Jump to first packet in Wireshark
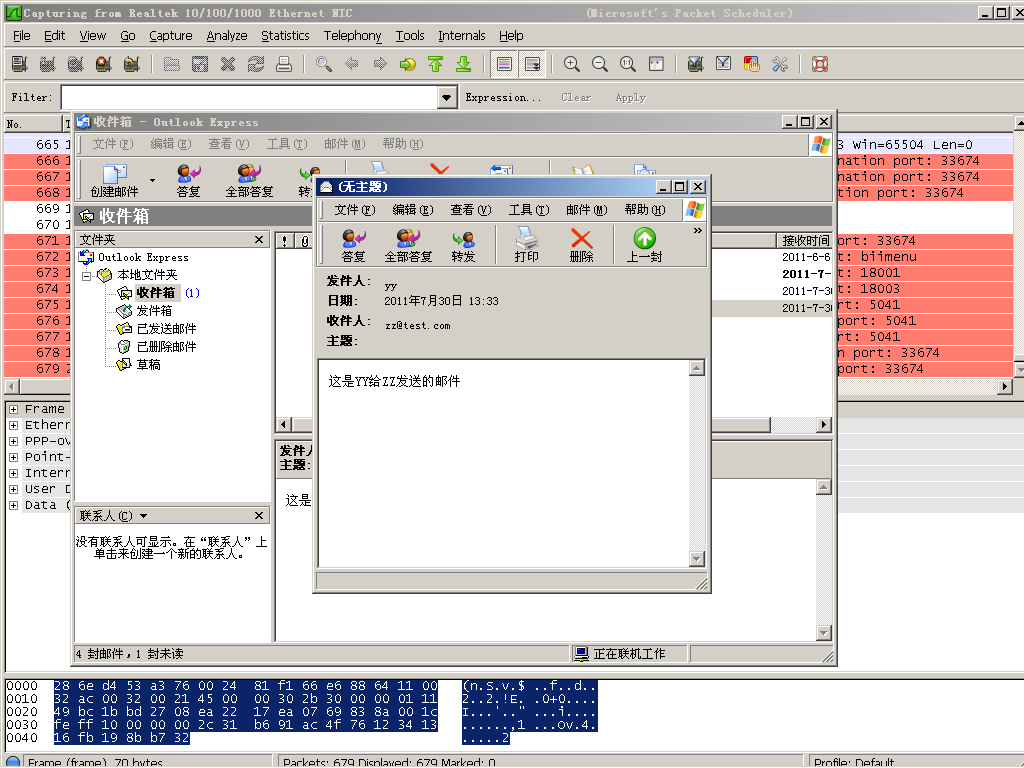 [x=436, y=64]
